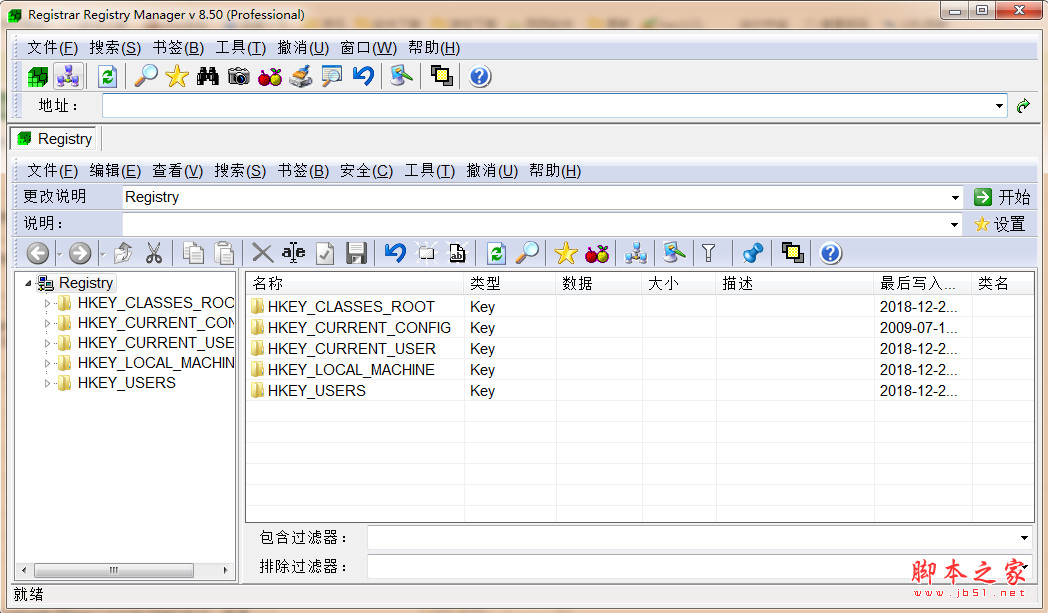Sort by the 最后写入 column header

point(922,283)
